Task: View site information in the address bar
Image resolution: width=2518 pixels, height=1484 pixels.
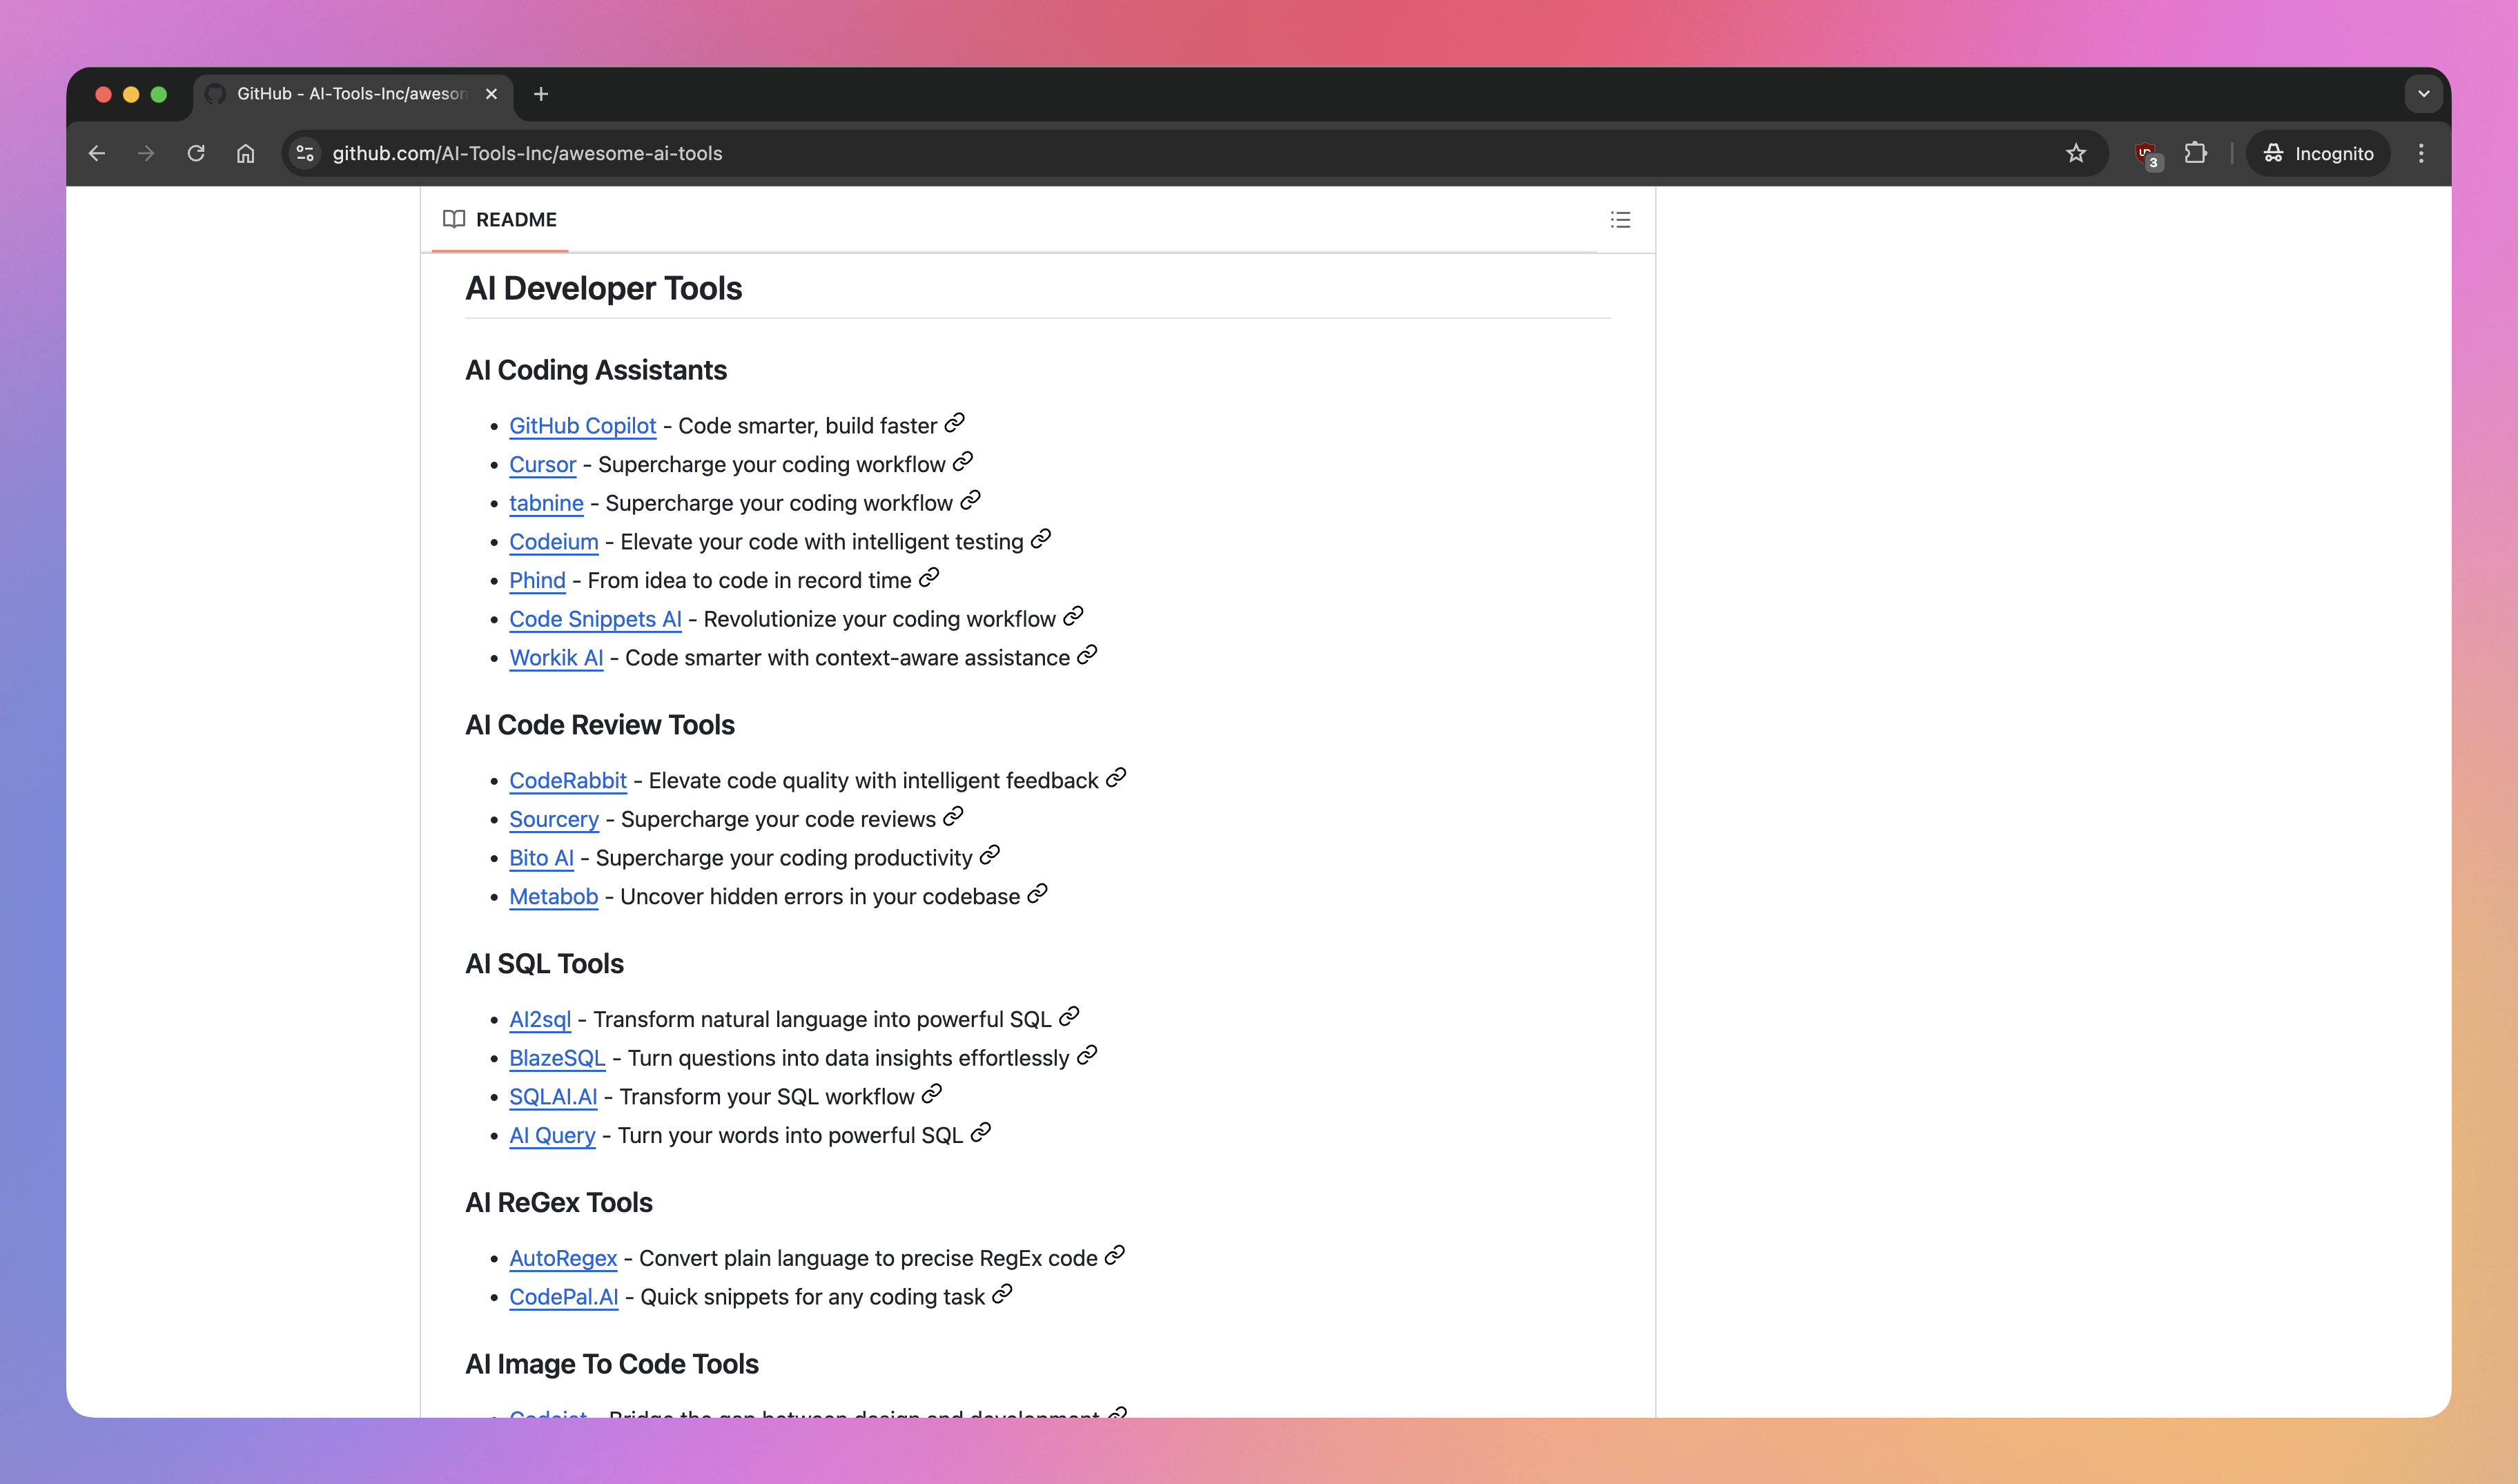Action: pos(304,153)
